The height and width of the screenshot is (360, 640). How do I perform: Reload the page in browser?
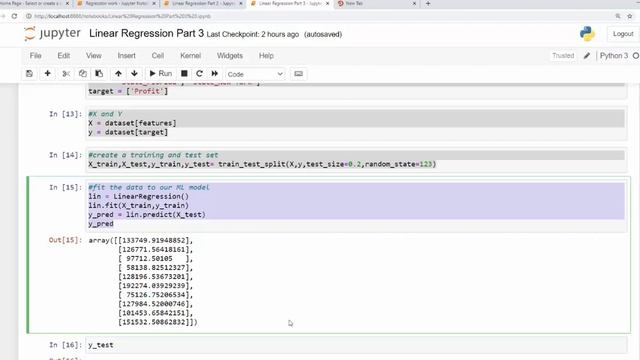[14, 16]
